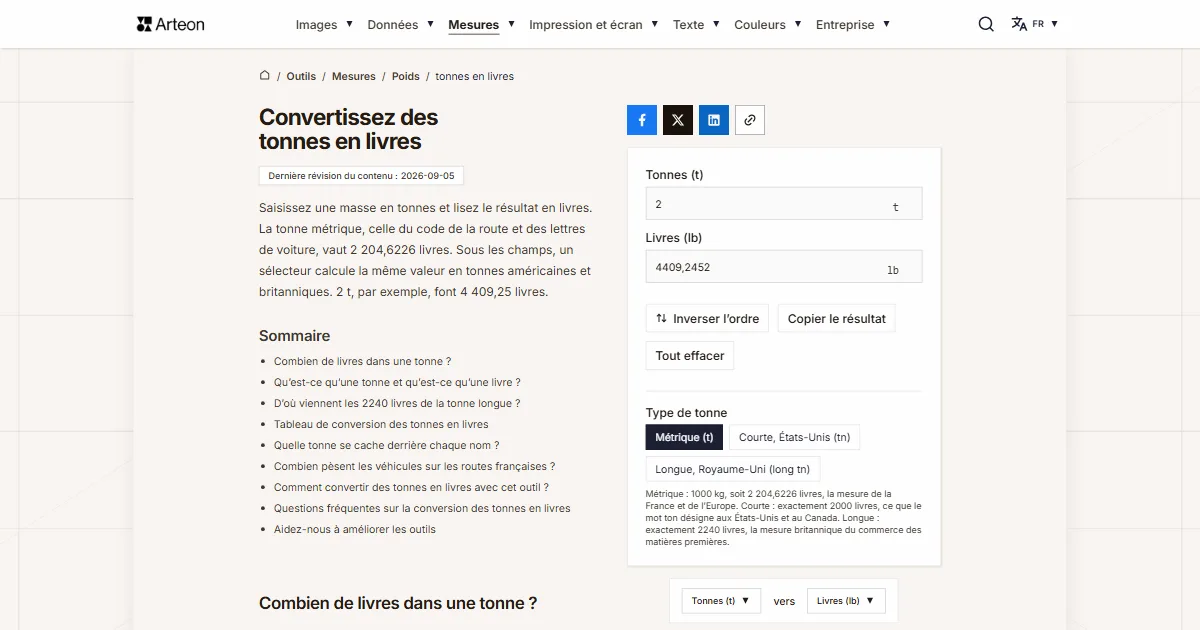Select the Longue, Royaume-Uni (long tn) type
The width and height of the screenshot is (1200, 630).
click(733, 469)
